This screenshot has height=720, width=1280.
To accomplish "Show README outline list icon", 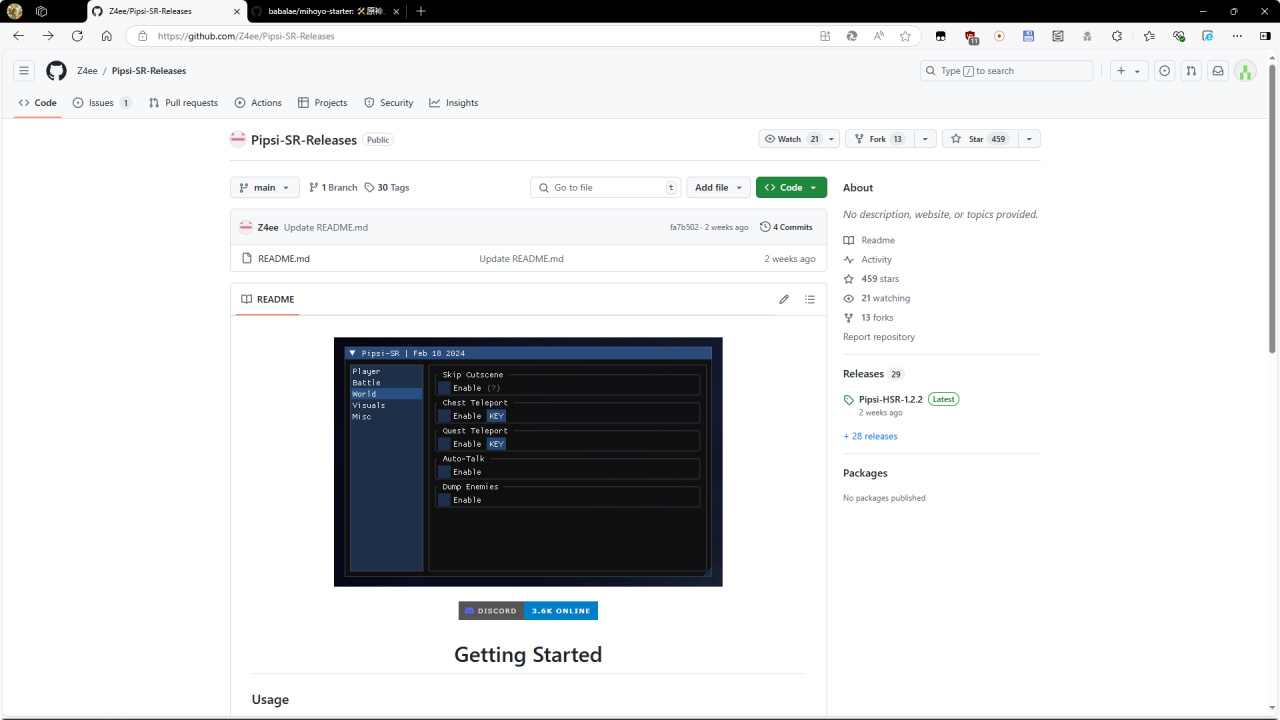I will coord(810,299).
